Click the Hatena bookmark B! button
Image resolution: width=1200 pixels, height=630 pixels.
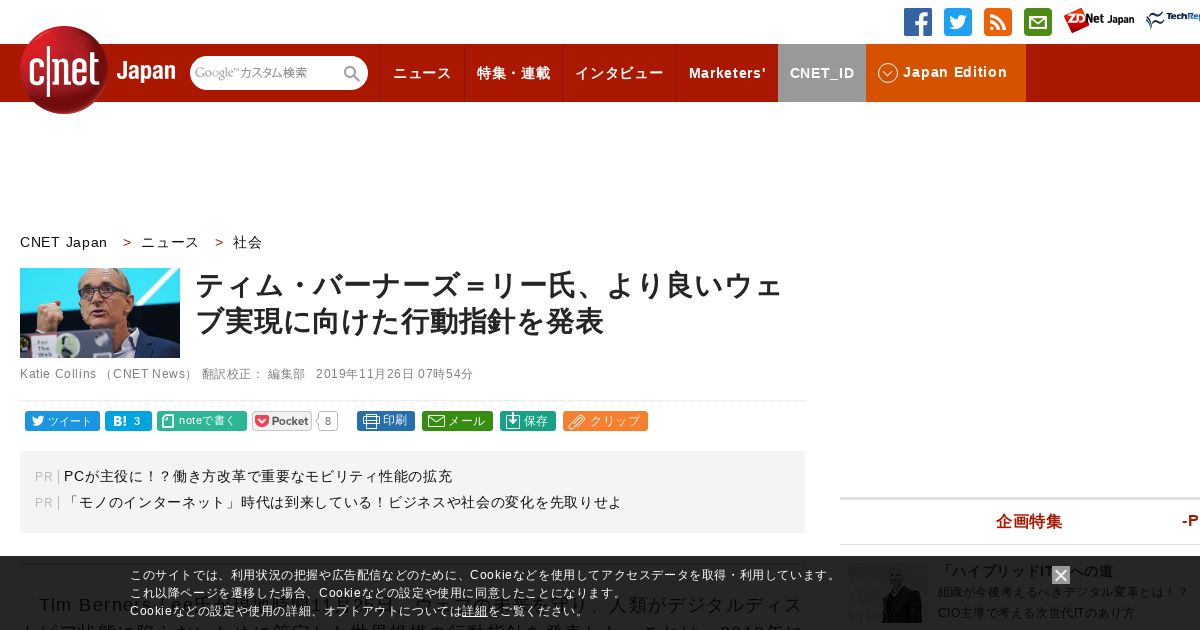click(128, 421)
